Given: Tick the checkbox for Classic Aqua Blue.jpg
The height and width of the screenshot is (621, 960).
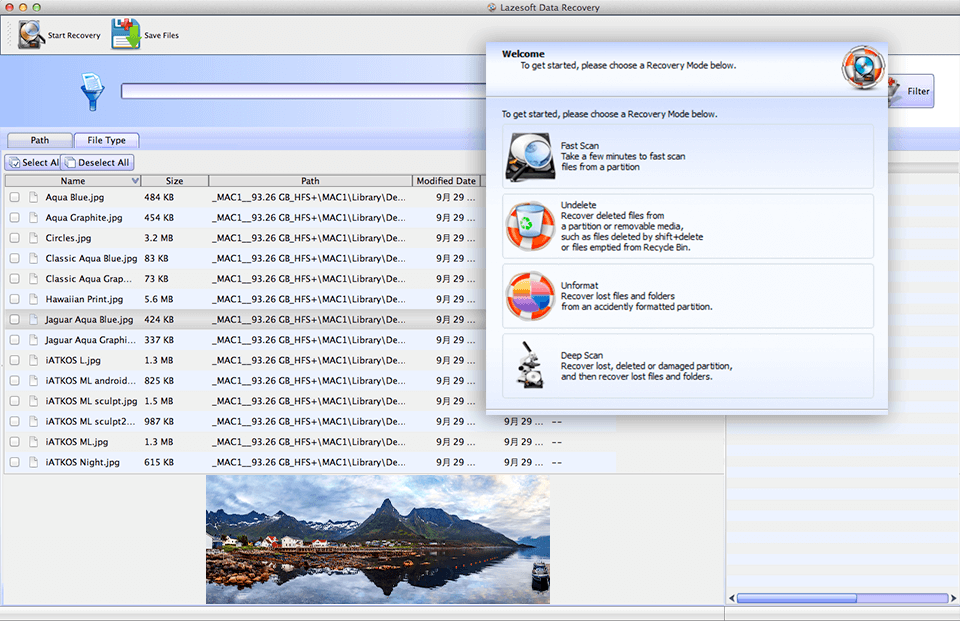Looking at the screenshot, I should [15, 258].
